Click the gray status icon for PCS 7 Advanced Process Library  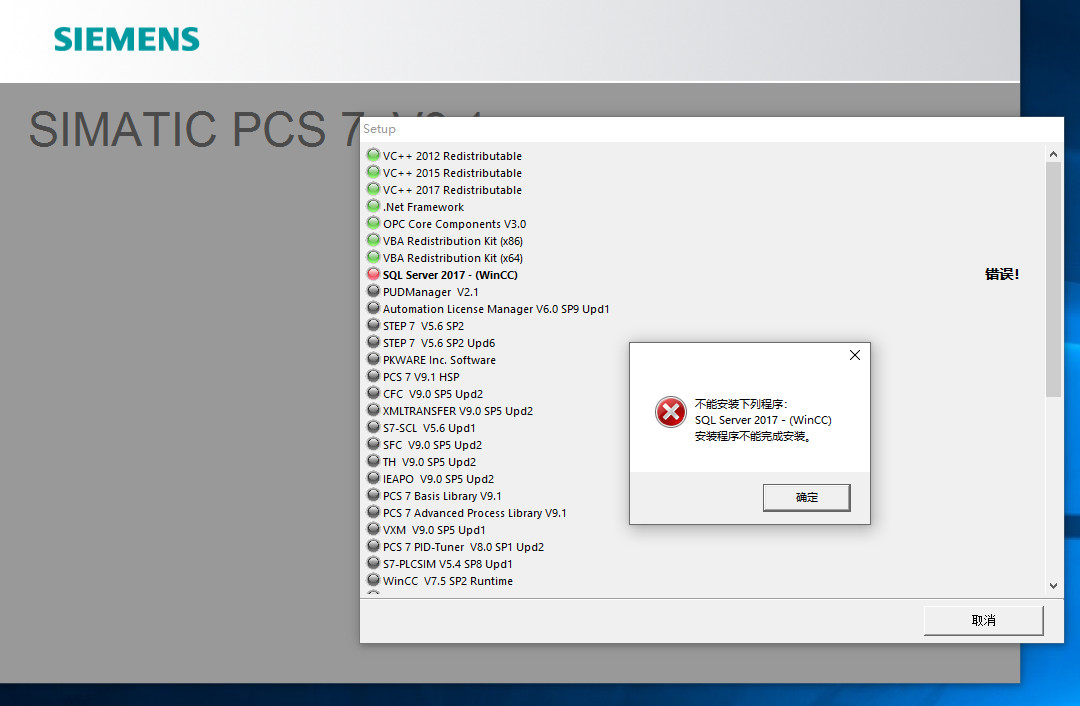pos(373,511)
